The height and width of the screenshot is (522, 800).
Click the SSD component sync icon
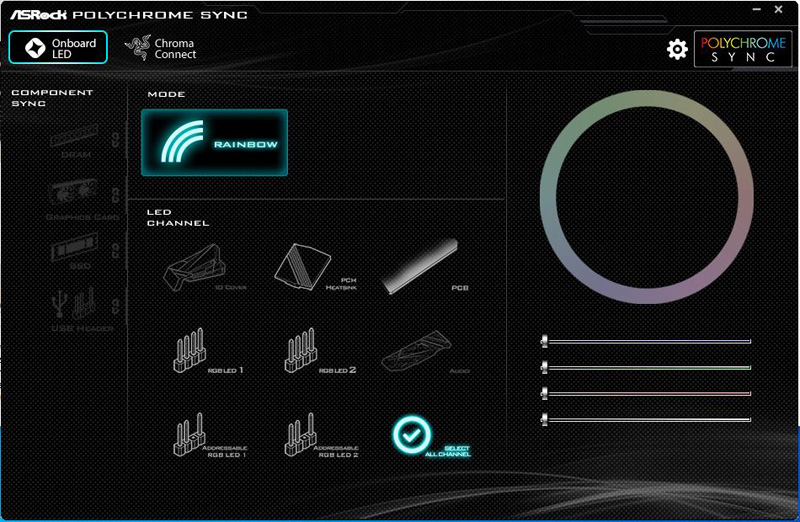[x=75, y=247]
